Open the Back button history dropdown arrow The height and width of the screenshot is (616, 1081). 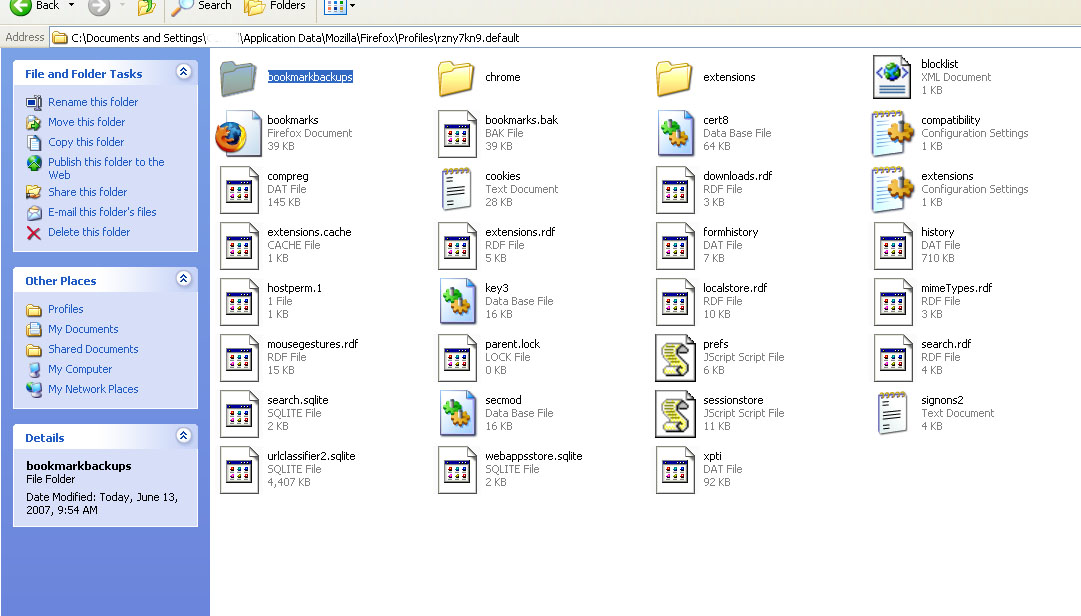[x=71, y=6]
